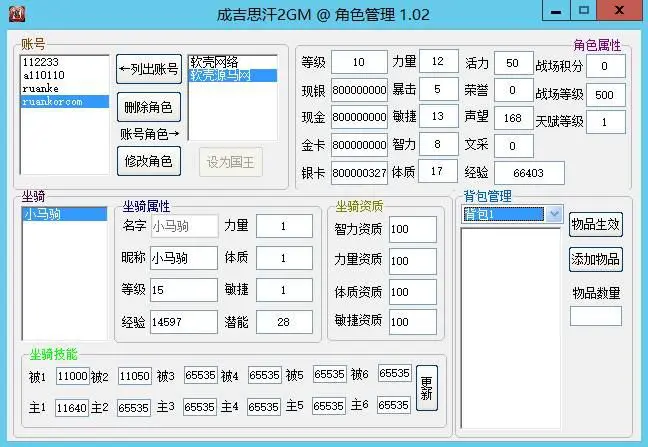Click the mount 等级 field showing 15
The image size is (648, 447).
click(183, 290)
